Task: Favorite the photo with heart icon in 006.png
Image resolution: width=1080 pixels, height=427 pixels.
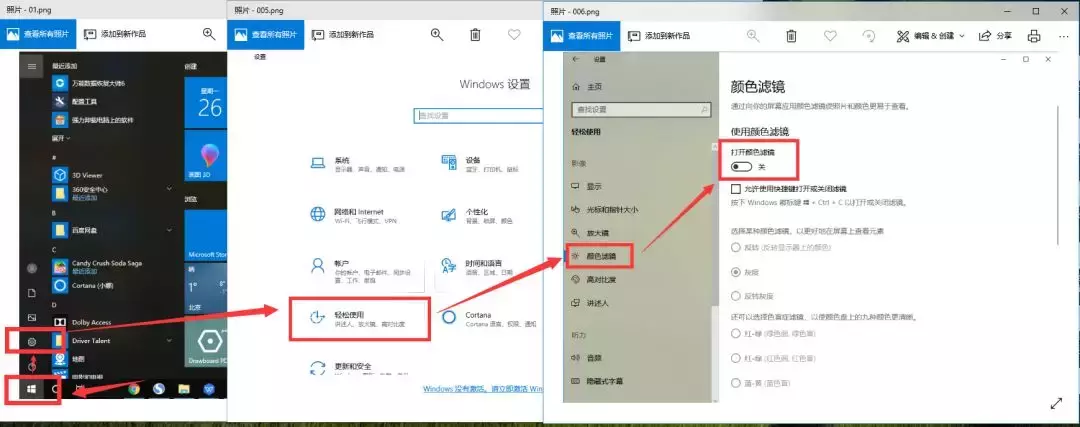Action: (x=830, y=36)
